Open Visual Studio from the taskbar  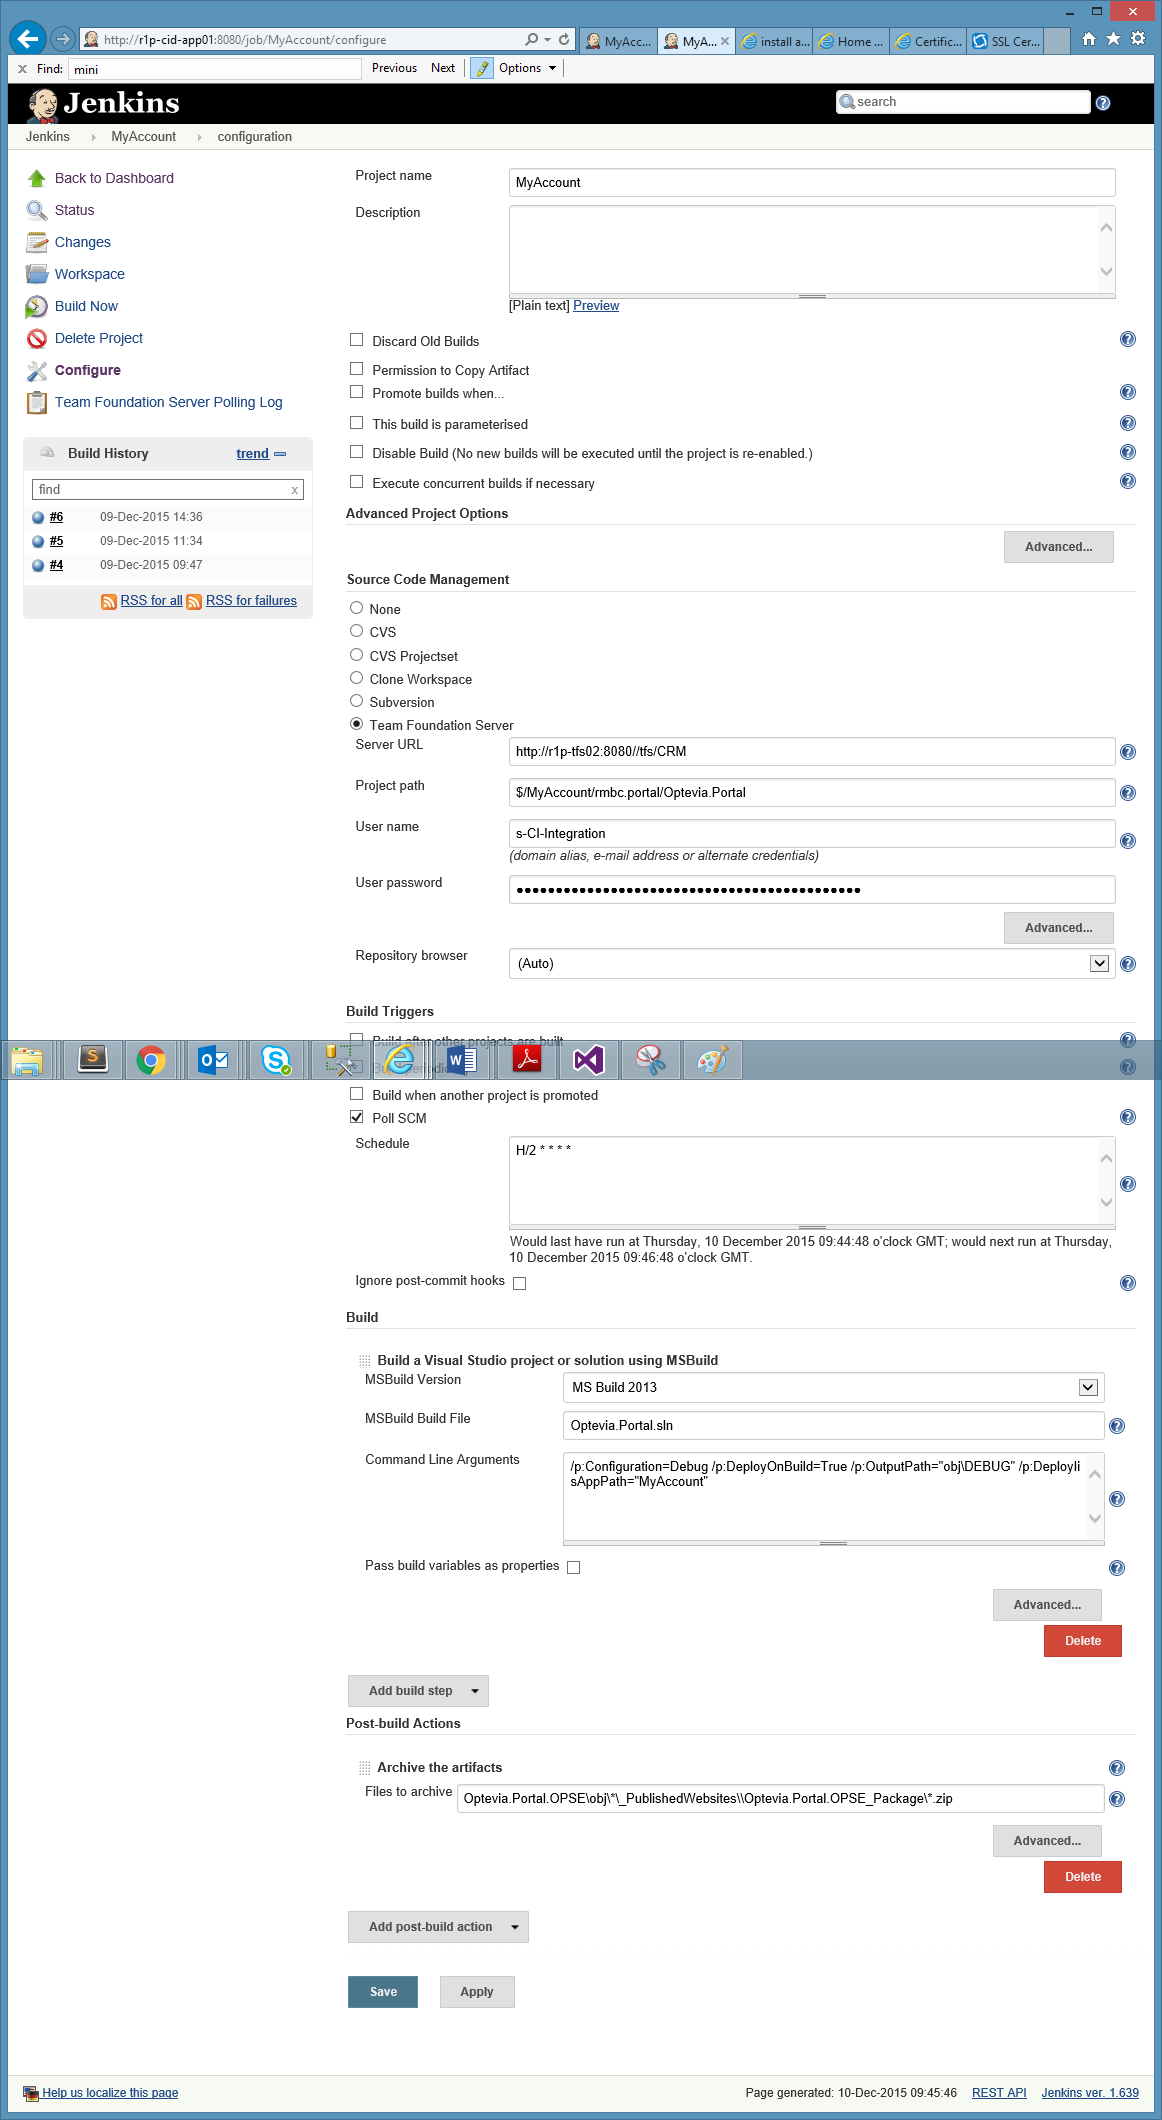click(x=589, y=1060)
